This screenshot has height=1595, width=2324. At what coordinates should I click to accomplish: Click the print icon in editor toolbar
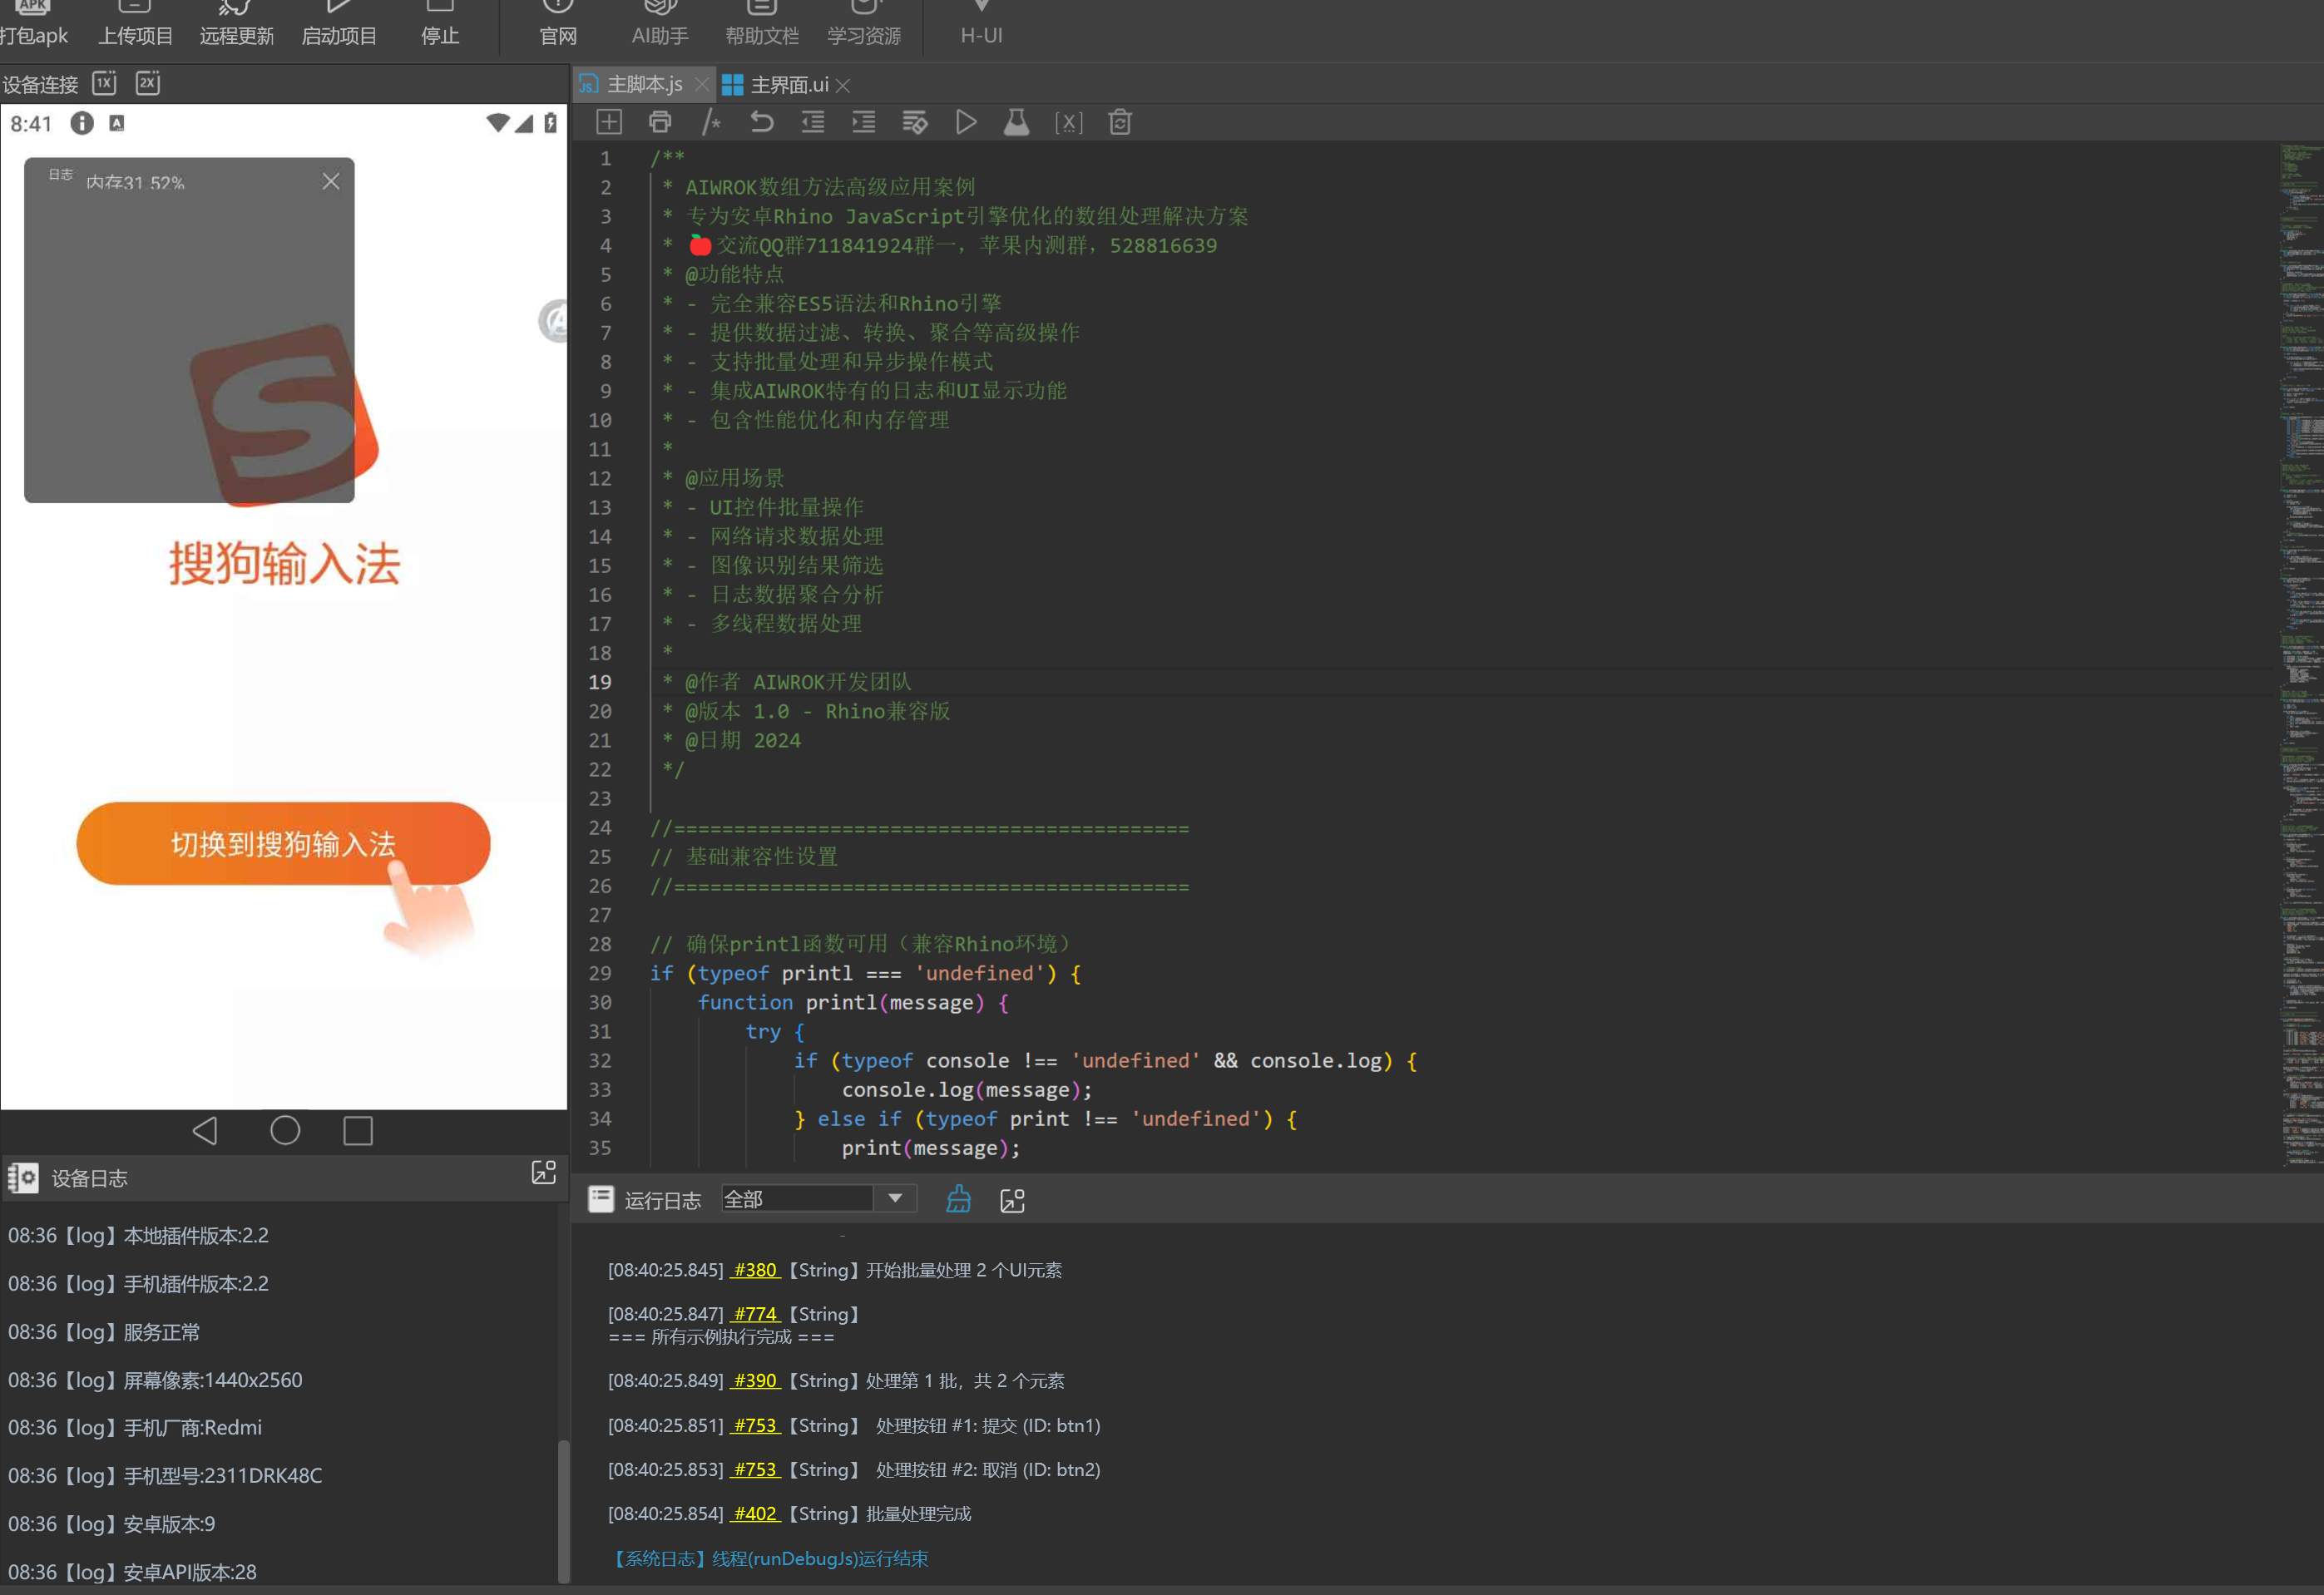pos(660,122)
